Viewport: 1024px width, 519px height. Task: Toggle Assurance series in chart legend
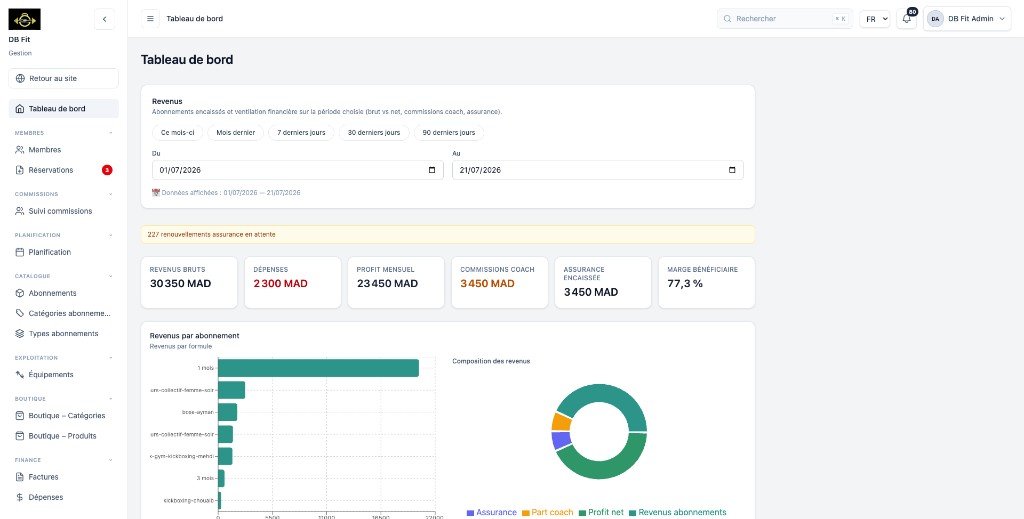tap(492, 512)
